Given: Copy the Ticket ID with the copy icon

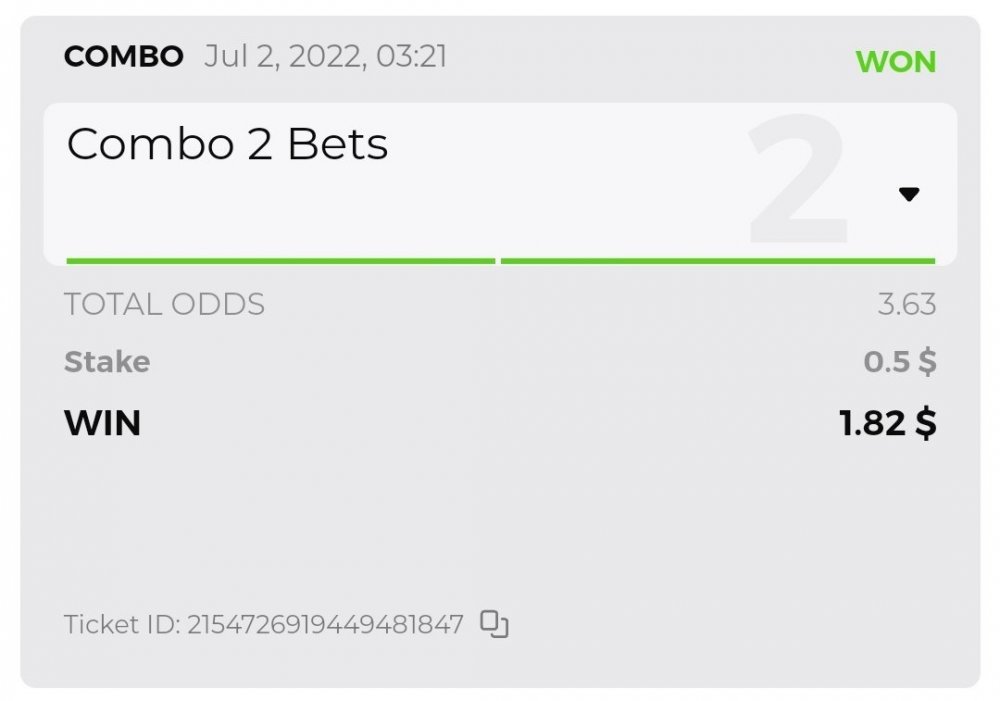Looking at the screenshot, I should (495, 625).
